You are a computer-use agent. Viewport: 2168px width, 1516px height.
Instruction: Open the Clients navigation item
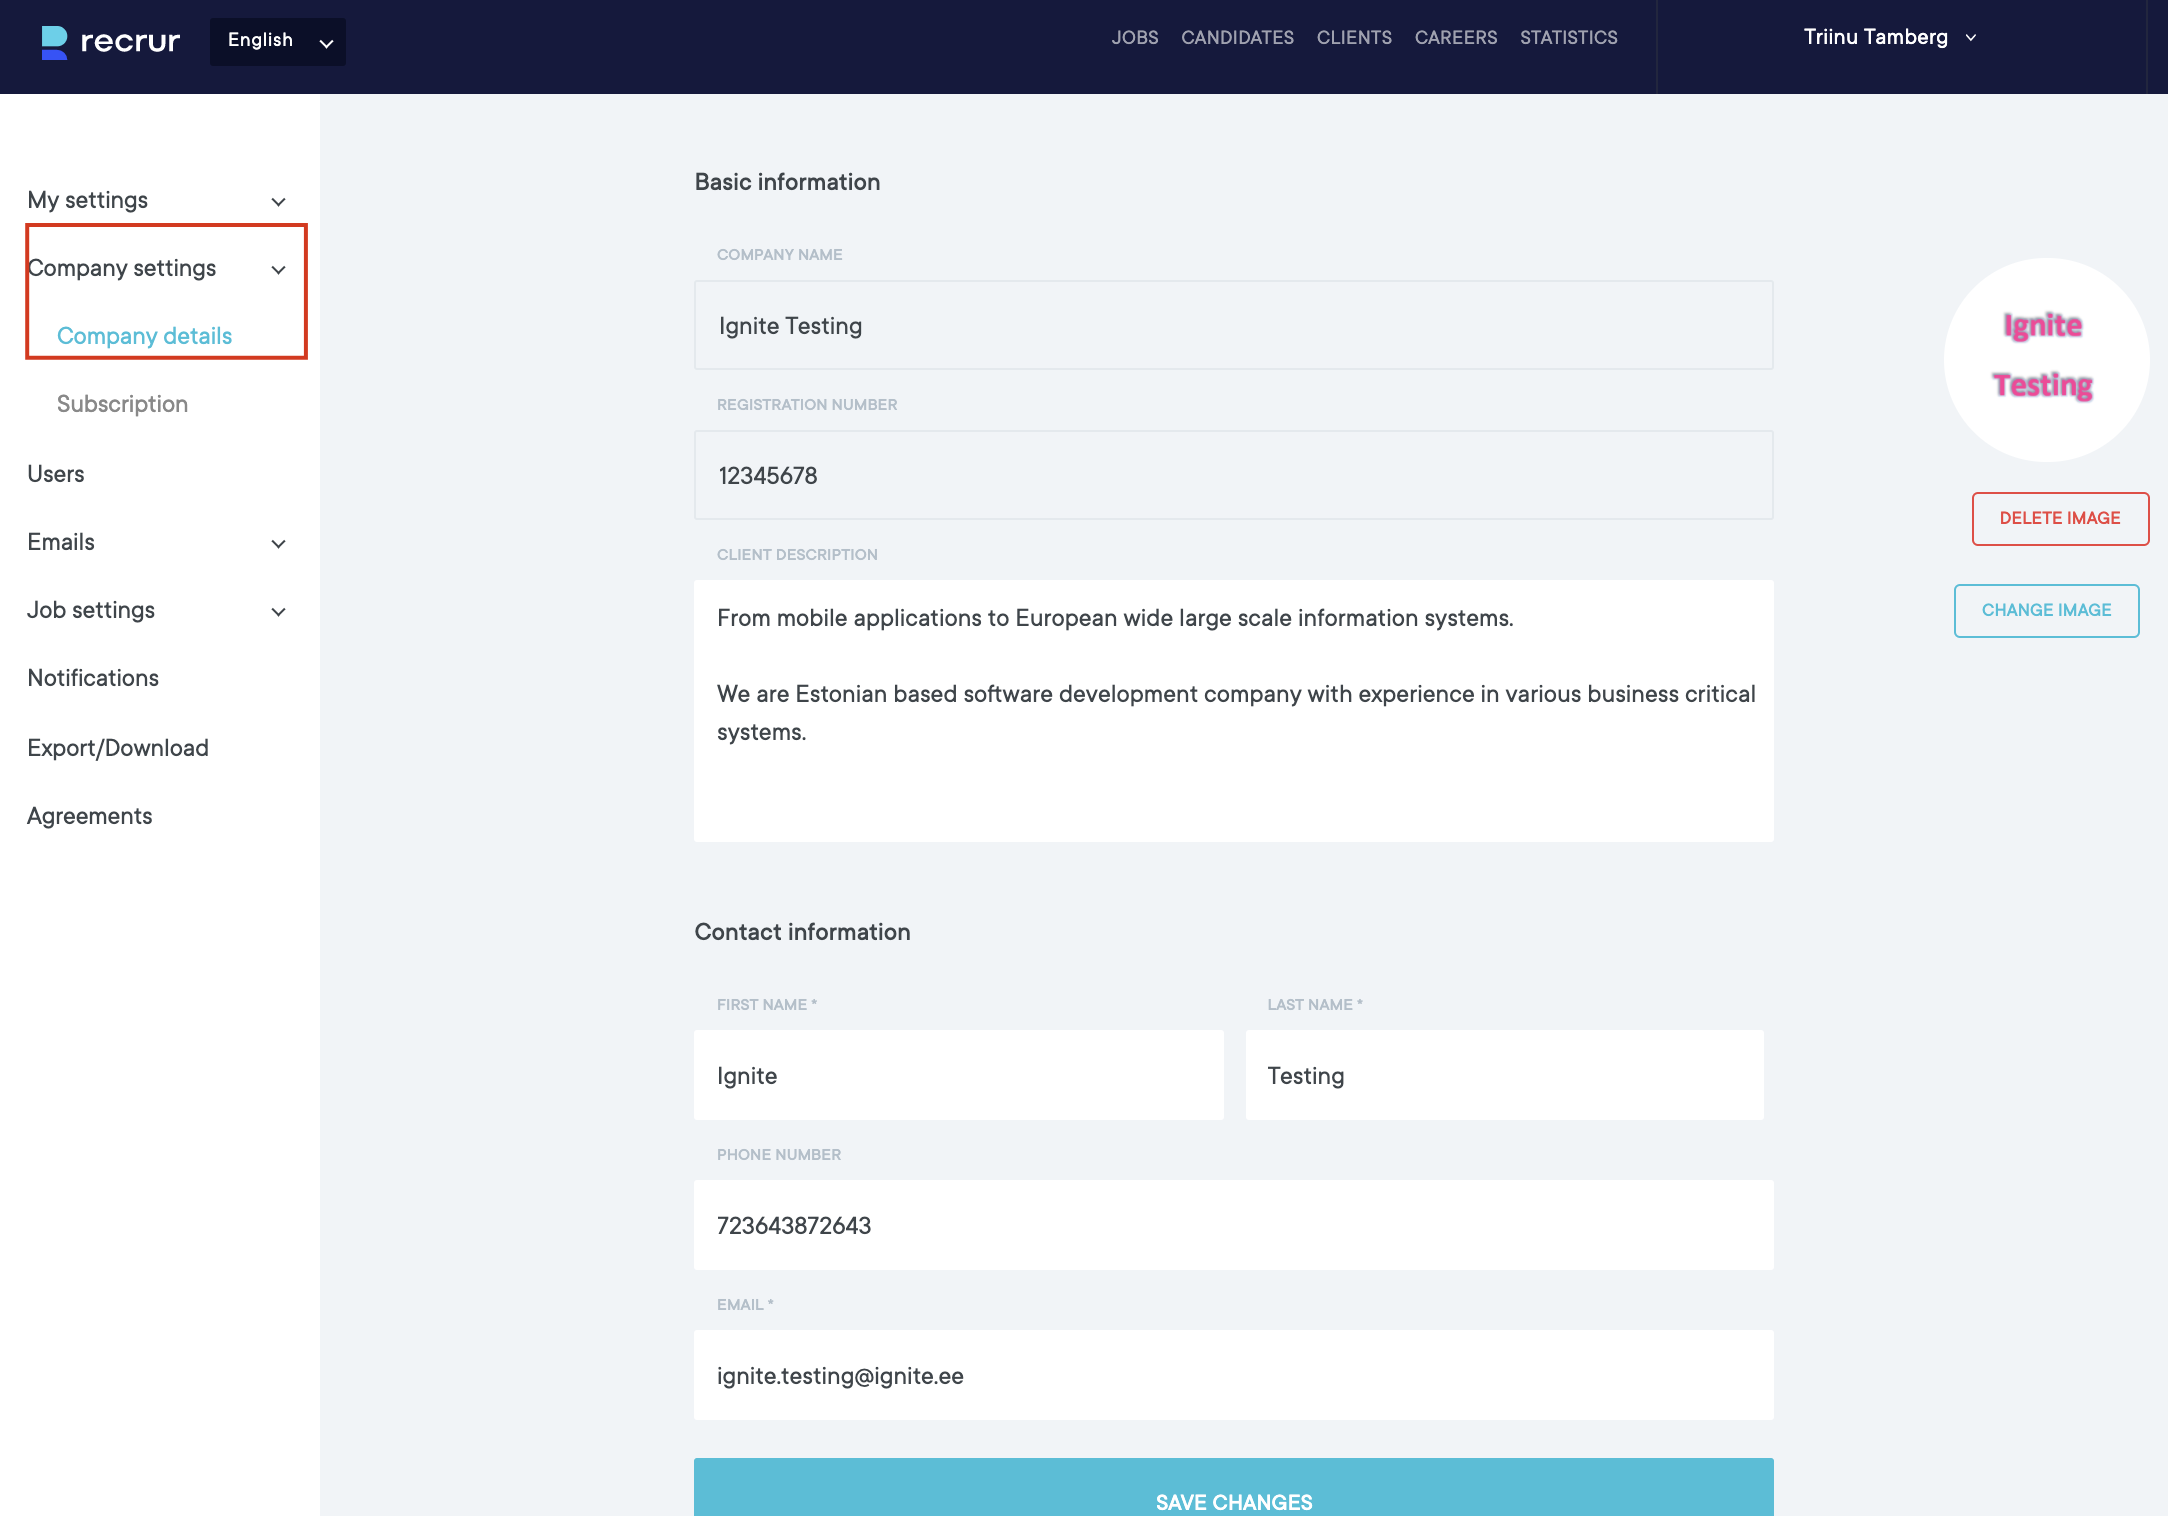1353,38
